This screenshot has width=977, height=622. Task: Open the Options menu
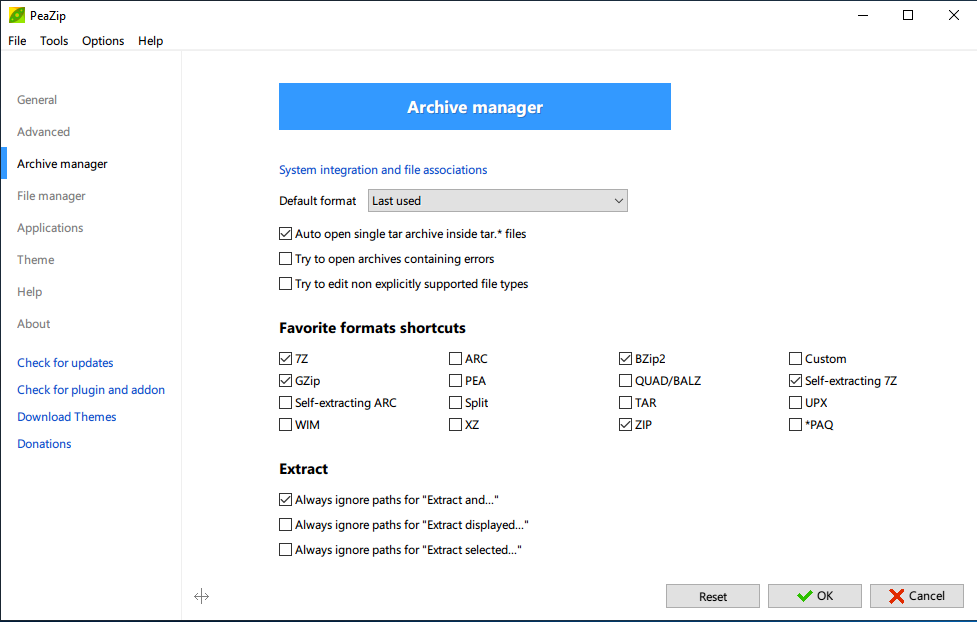tap(103, 41)
